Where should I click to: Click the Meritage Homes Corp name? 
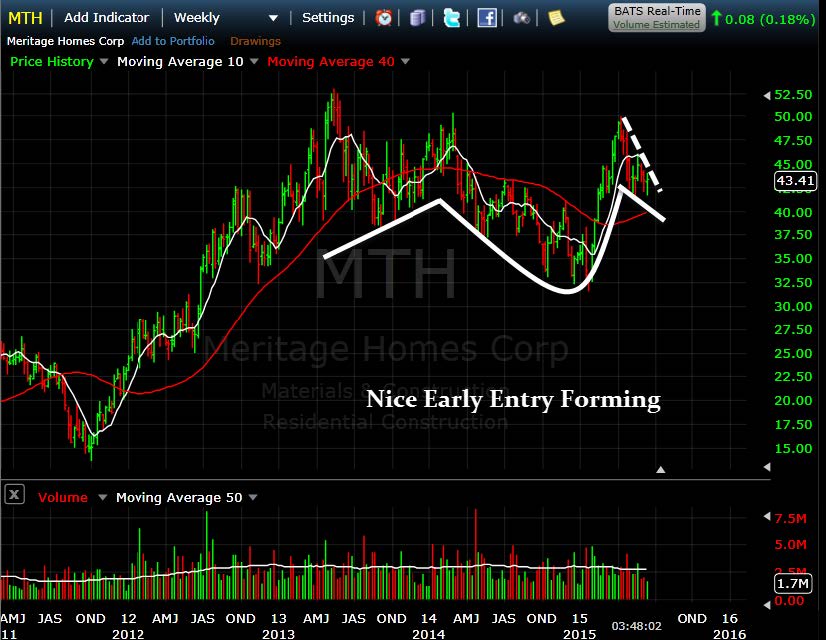pyautogui.click(x=65, y=41)
